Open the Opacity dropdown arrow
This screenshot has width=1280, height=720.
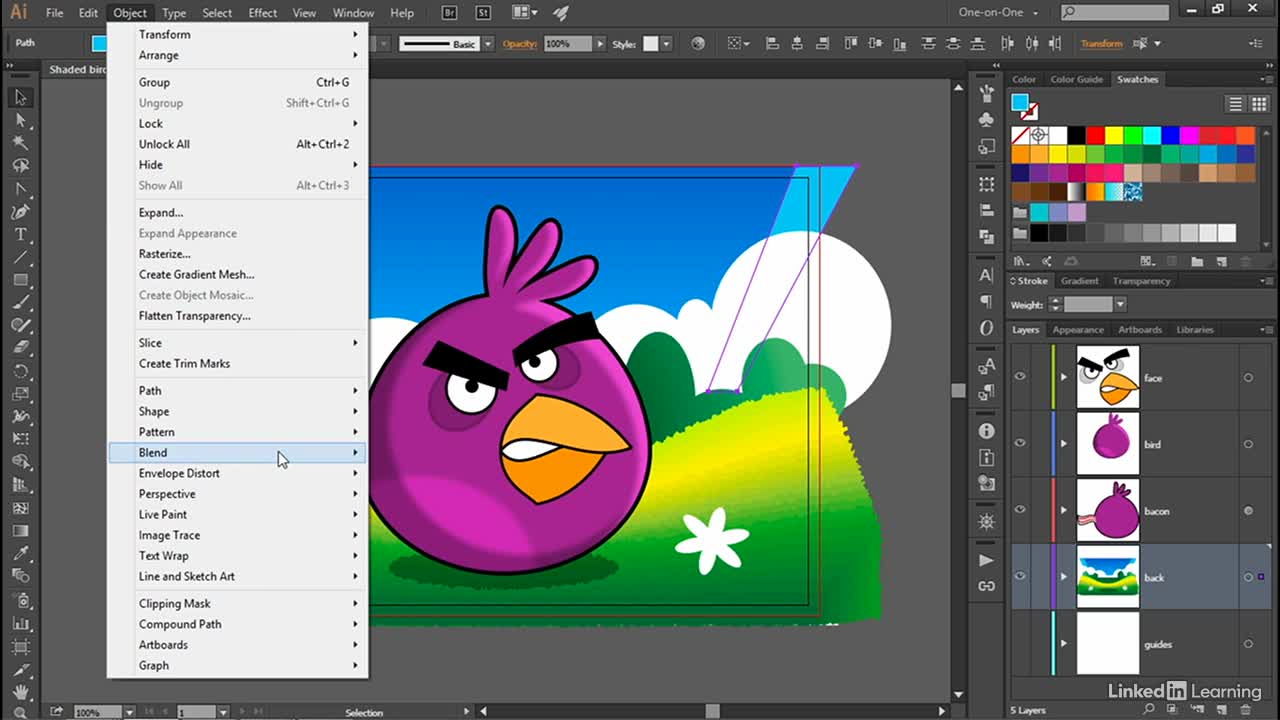coord(600,44)
